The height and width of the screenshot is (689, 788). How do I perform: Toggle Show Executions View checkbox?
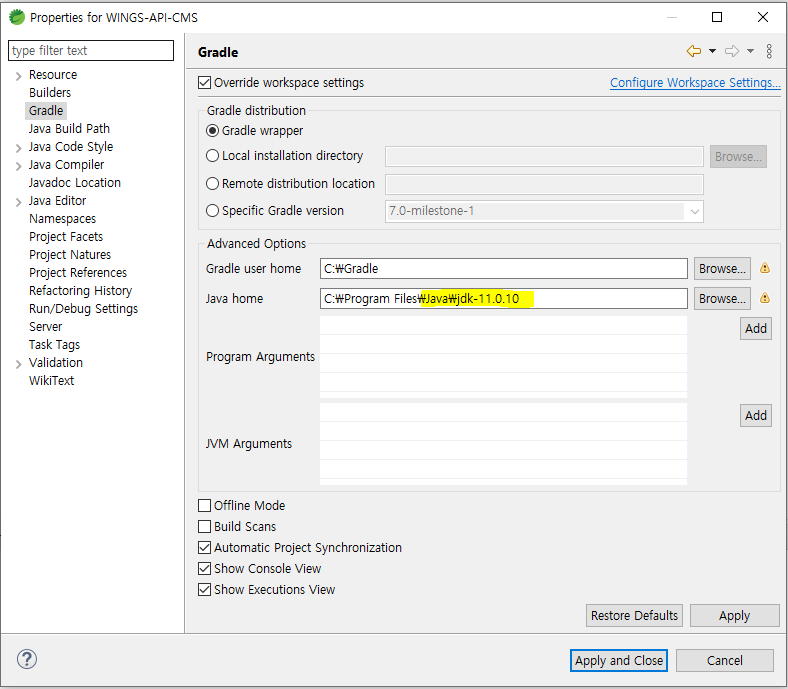pyautogui.click(x=204, y=589)
